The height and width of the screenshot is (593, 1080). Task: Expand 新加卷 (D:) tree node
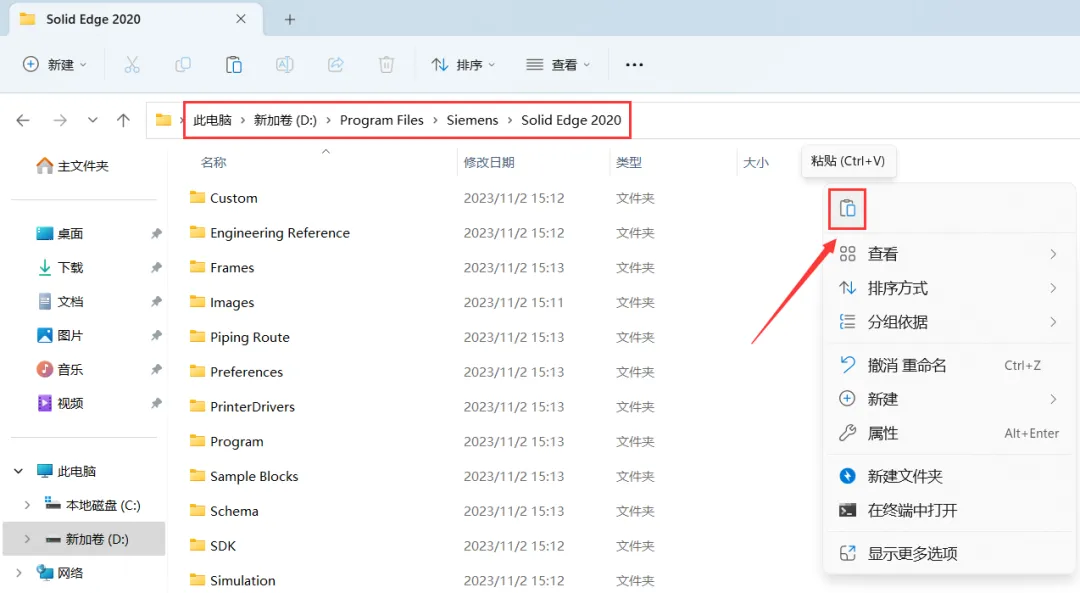point(27,539)
